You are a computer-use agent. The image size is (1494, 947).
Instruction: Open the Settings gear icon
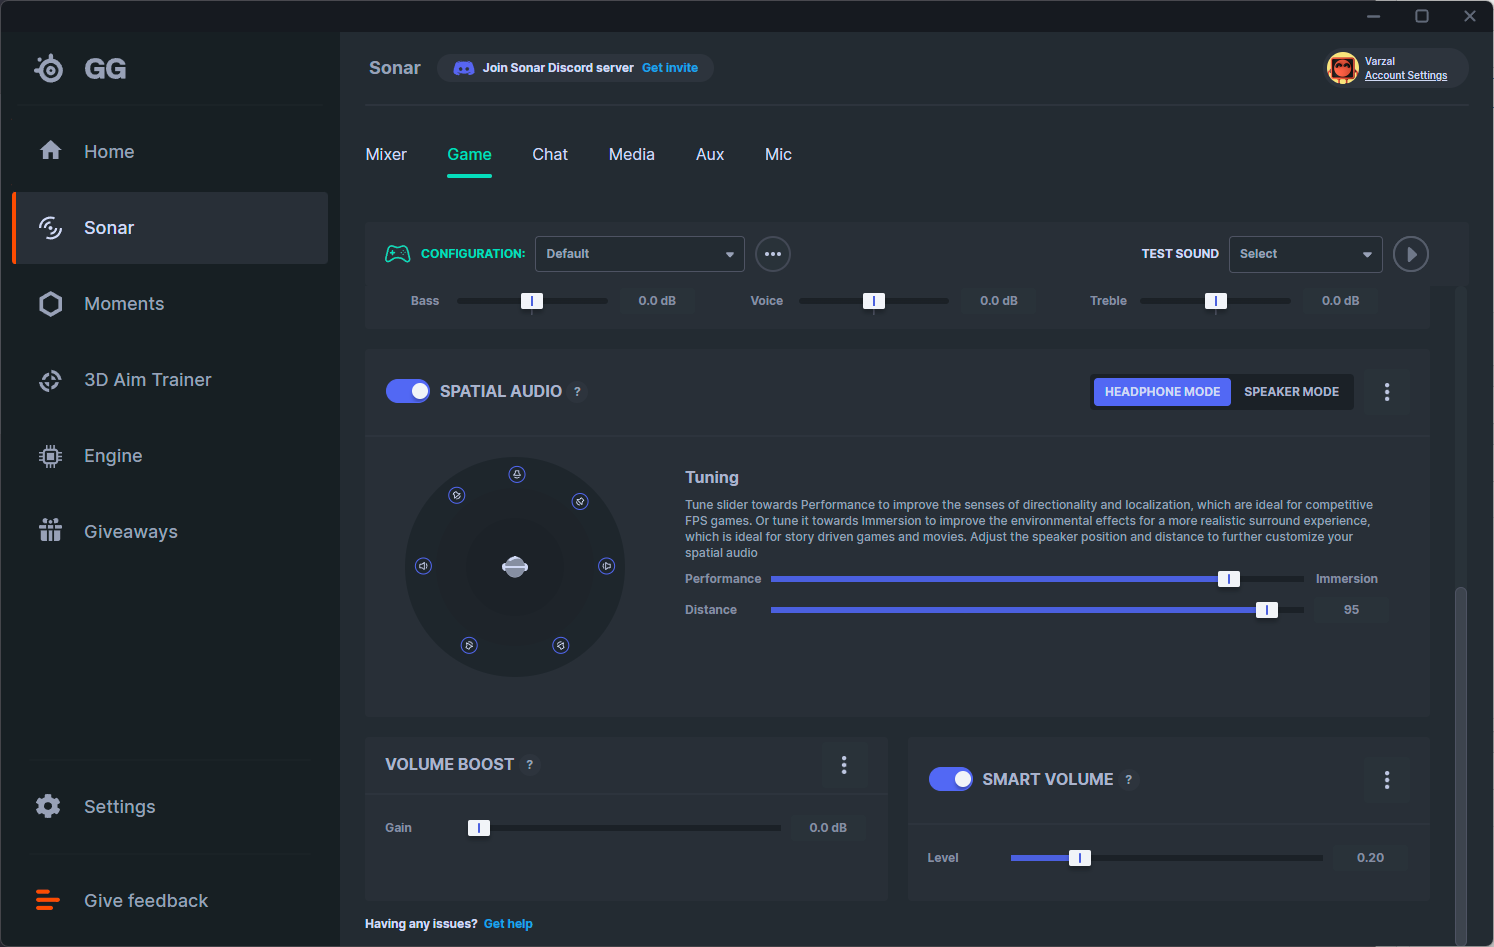pyautogui.click(x=48, y=806)
